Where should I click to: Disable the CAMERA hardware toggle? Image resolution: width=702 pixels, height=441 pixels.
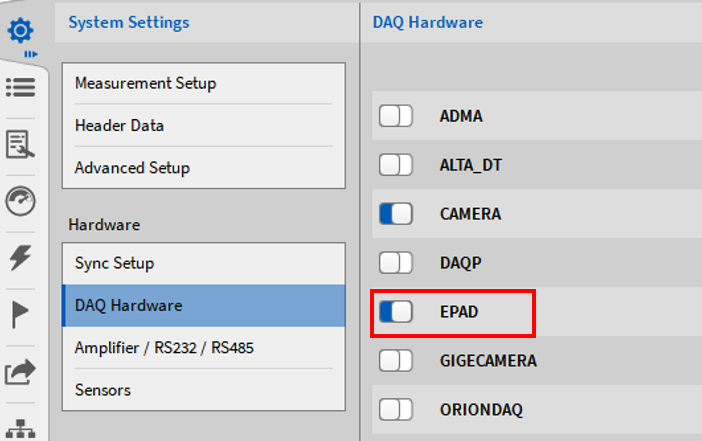396,214
